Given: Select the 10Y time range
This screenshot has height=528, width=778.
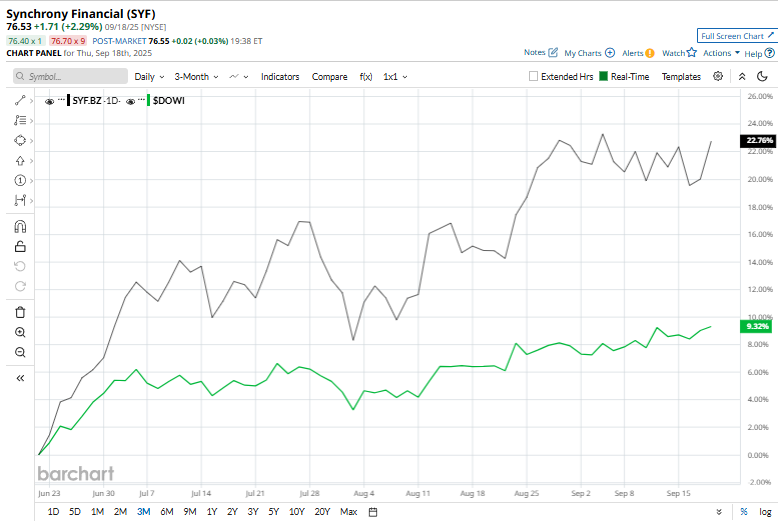Looking at the screenshot, I should point(297,512).
